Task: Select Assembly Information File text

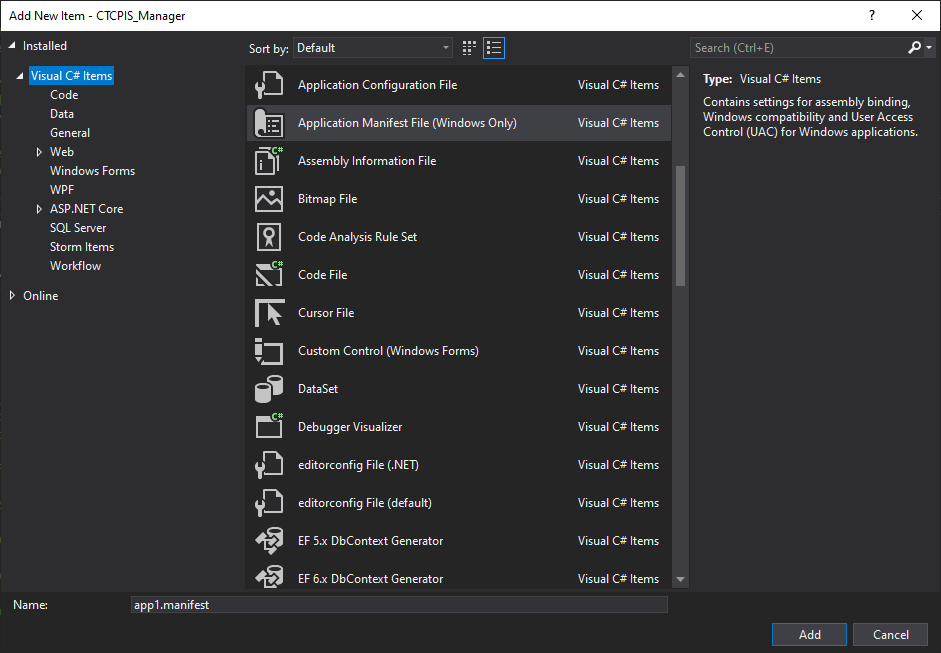Action: coord(367,161)
